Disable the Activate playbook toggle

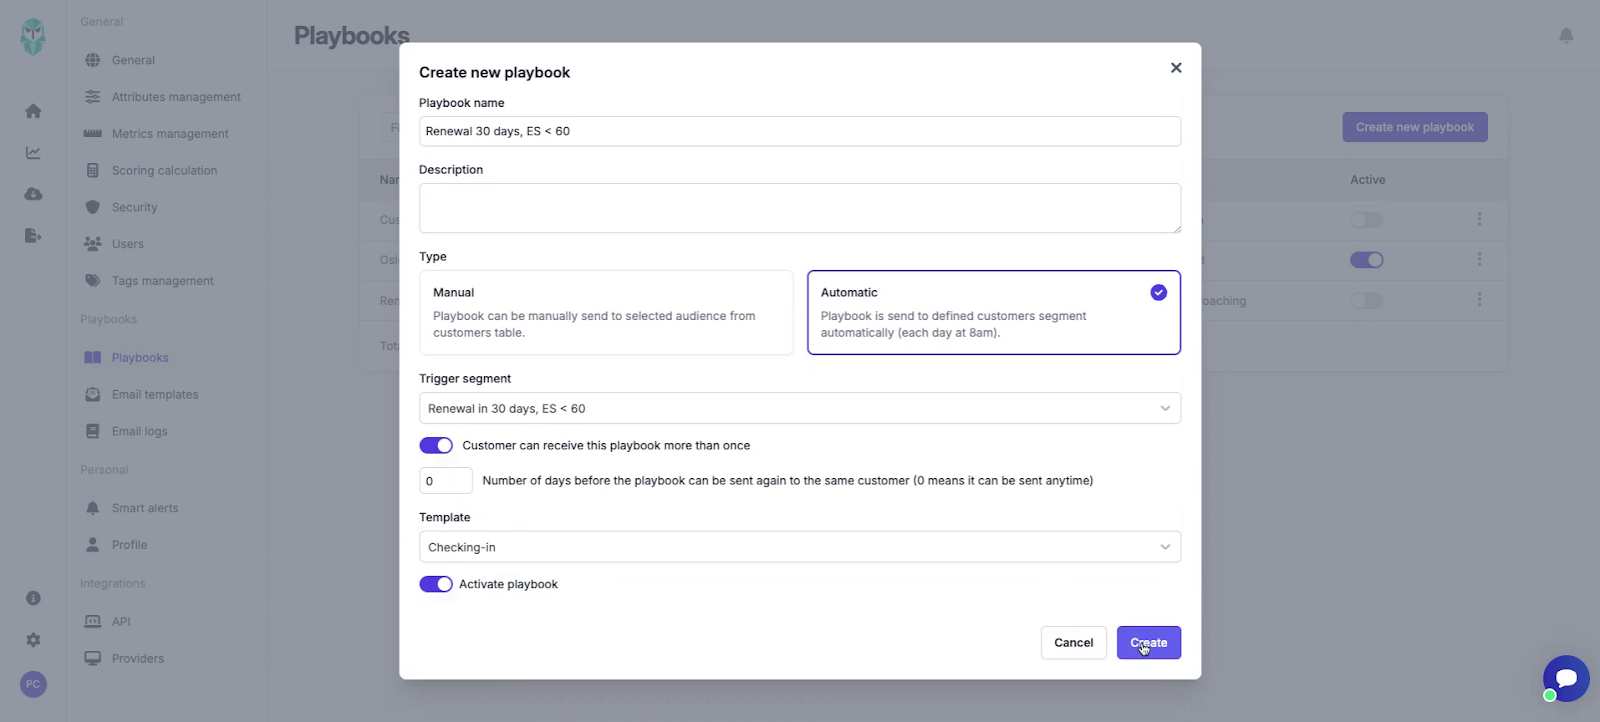click(436, 584)
